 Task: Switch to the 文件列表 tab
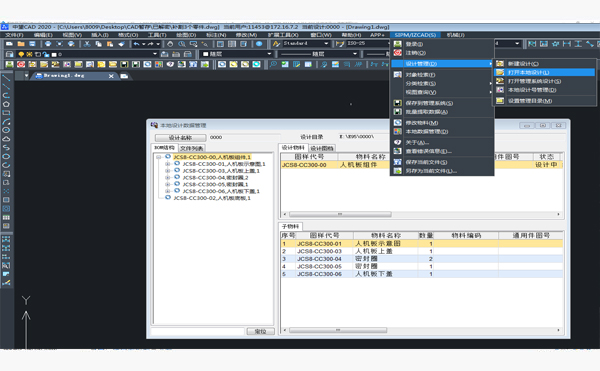192,148
